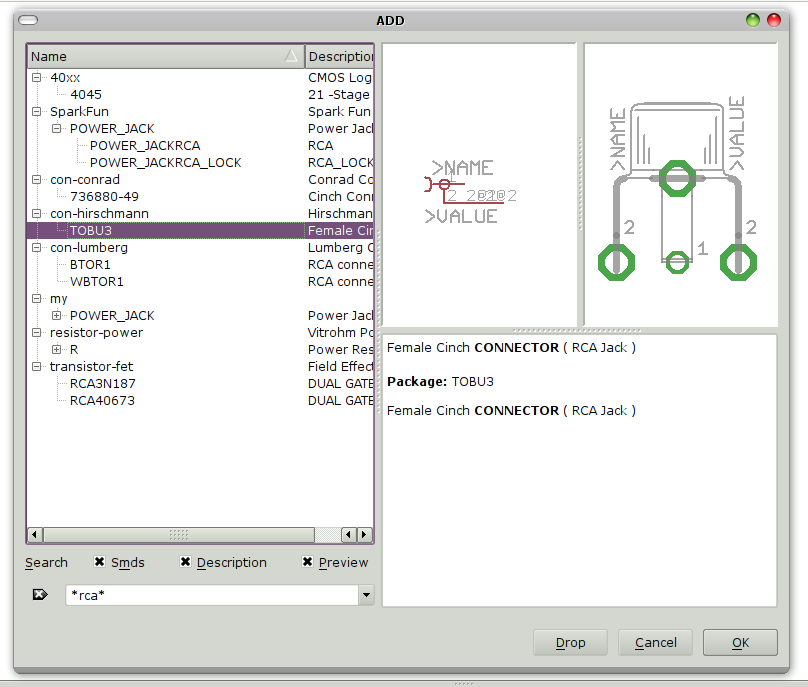Click the green maximize button in title bar

click(753, 20)
